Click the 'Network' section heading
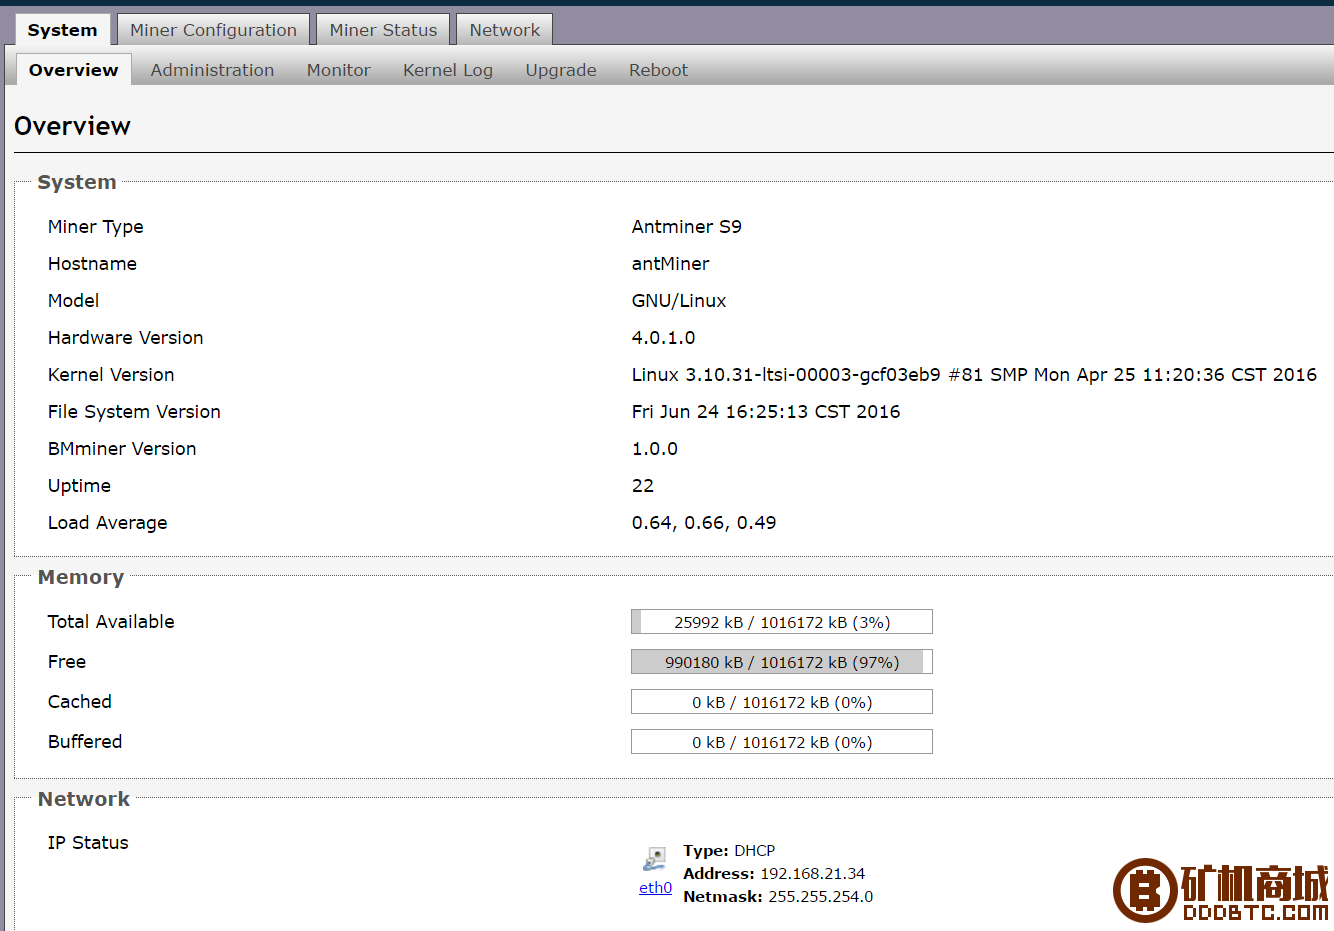The width and height of the screenshot is (1334, 931). pos(84,799)
